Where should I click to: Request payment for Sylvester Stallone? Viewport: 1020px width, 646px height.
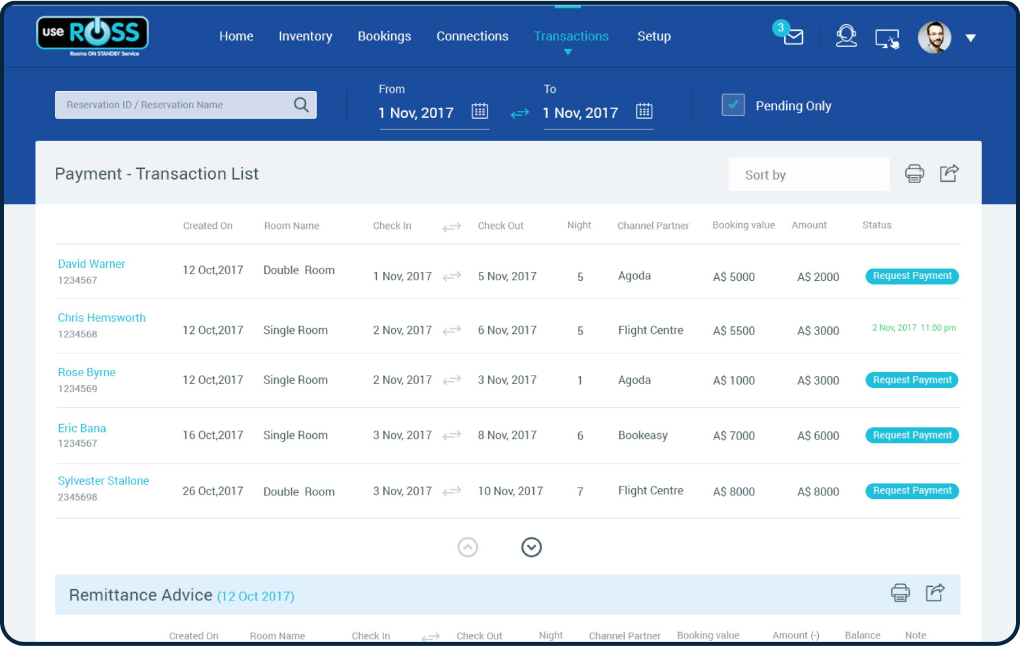point(912,491)
